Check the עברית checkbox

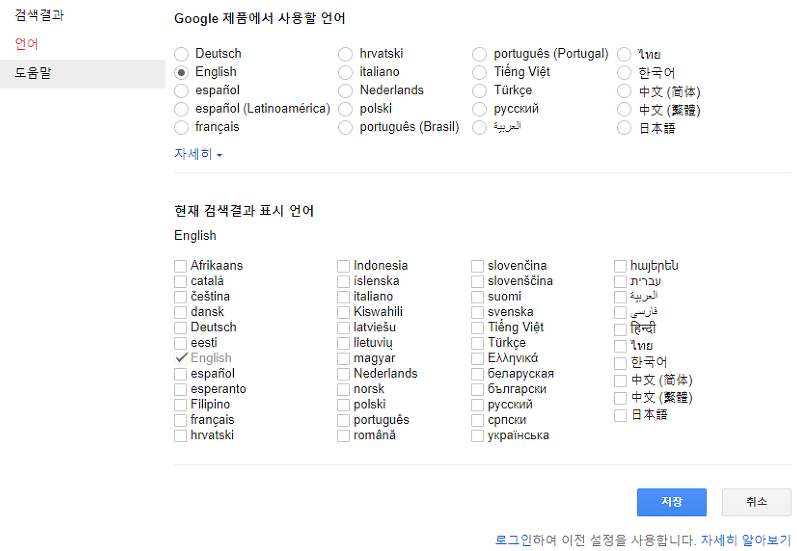click(620, 281)
